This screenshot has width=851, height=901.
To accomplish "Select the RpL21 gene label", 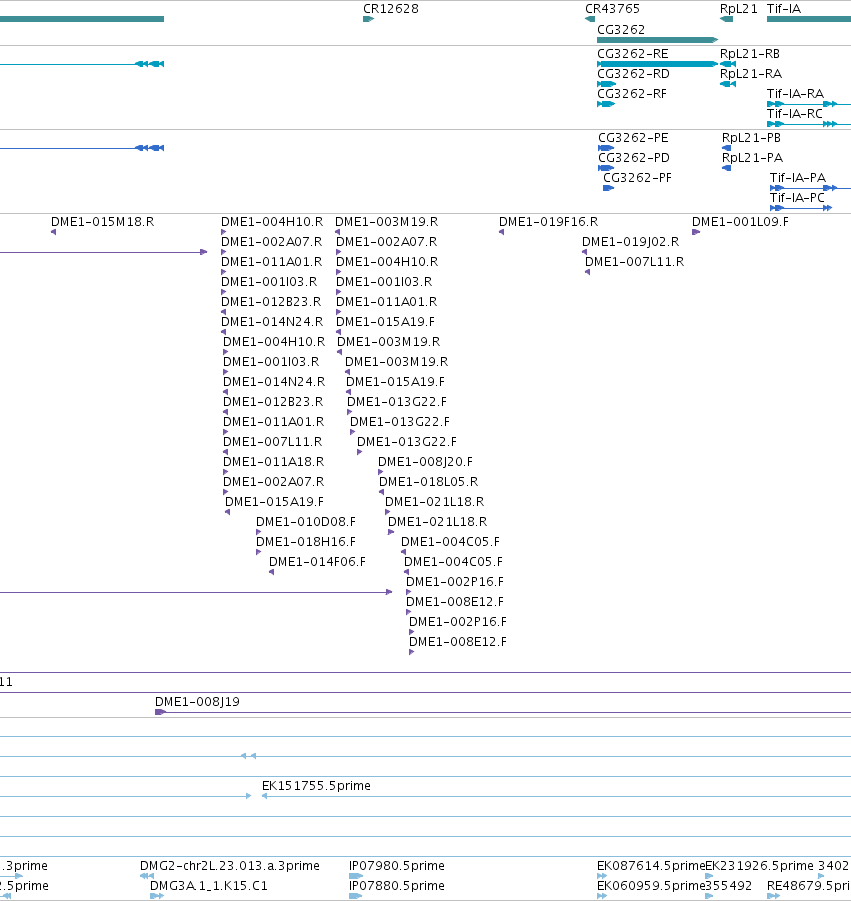I will 738,9.
